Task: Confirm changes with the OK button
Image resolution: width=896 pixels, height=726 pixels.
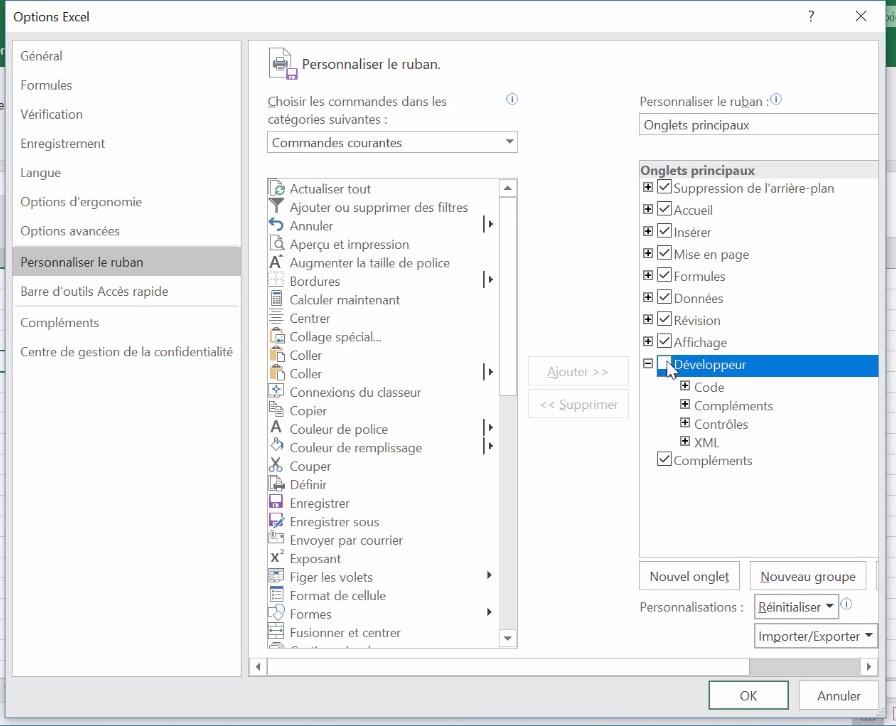Action: (x=748, y=695)
